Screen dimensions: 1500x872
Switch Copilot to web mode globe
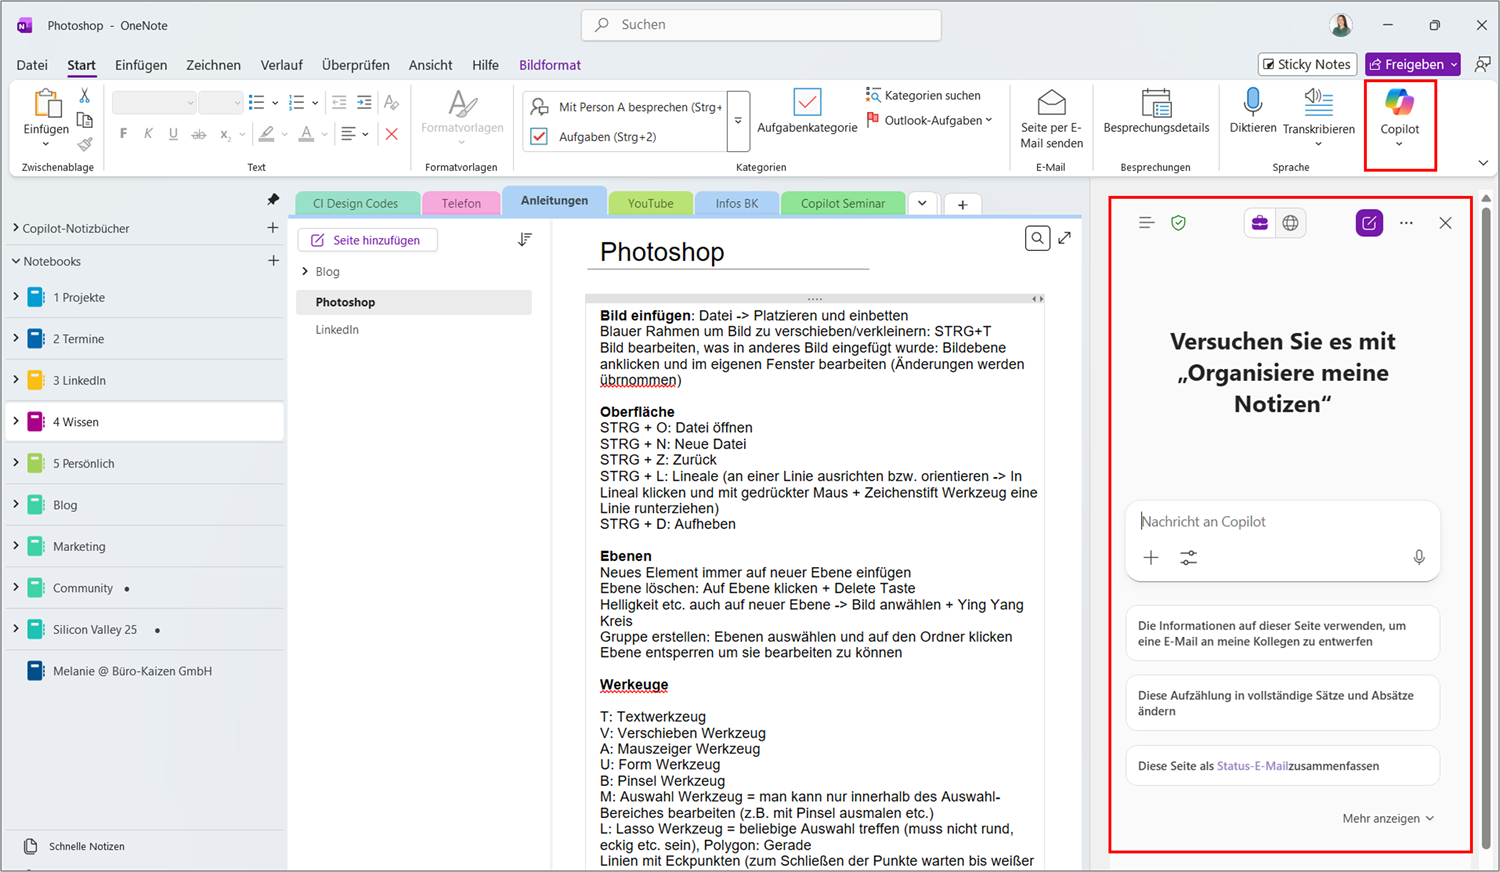click(x=1291, y=223)
